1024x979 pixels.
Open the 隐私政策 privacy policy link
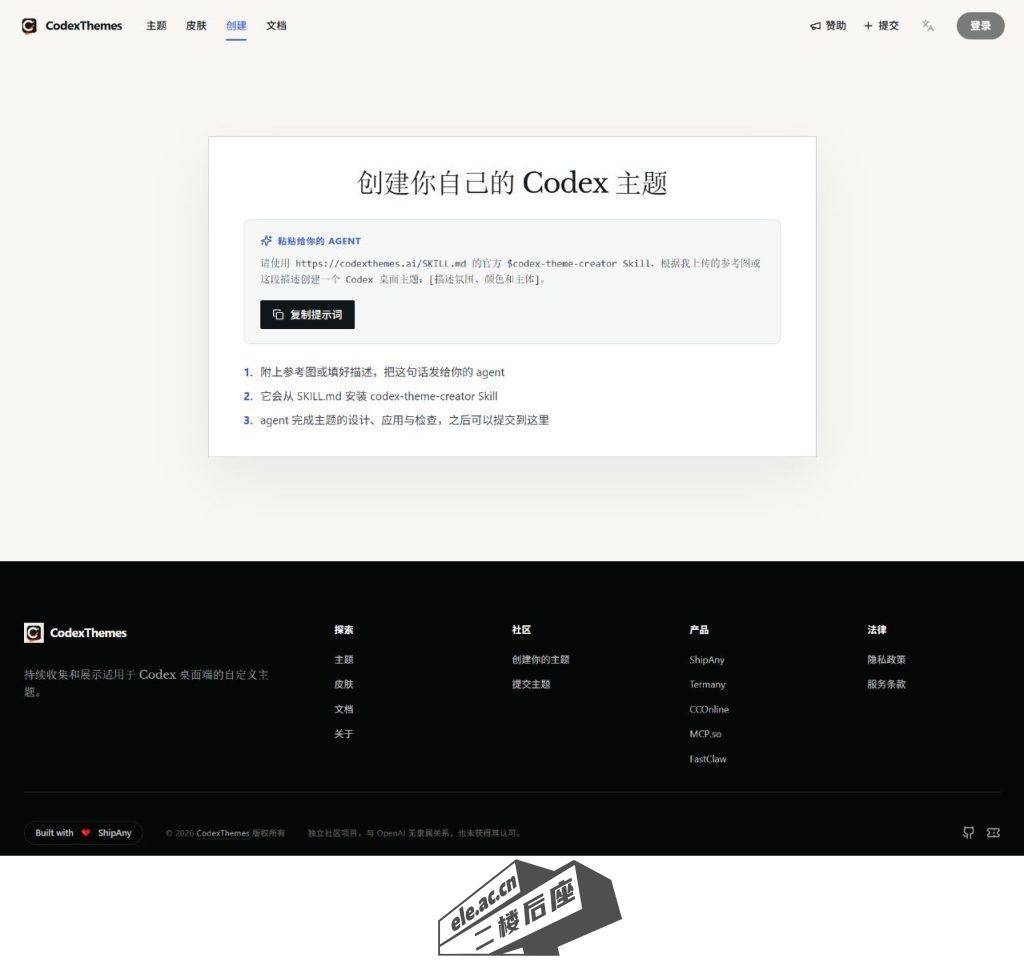(x=886, y=660)
